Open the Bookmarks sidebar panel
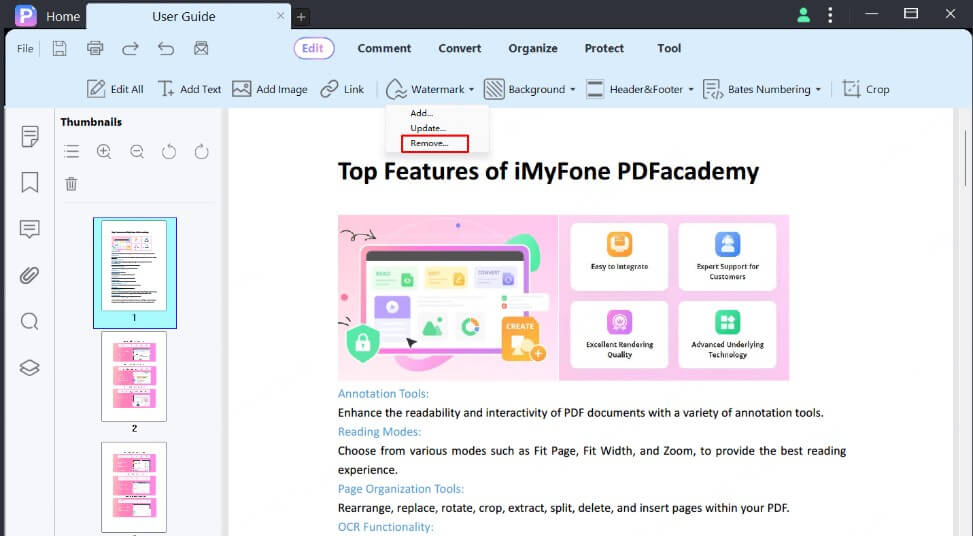 coord(29,182)
